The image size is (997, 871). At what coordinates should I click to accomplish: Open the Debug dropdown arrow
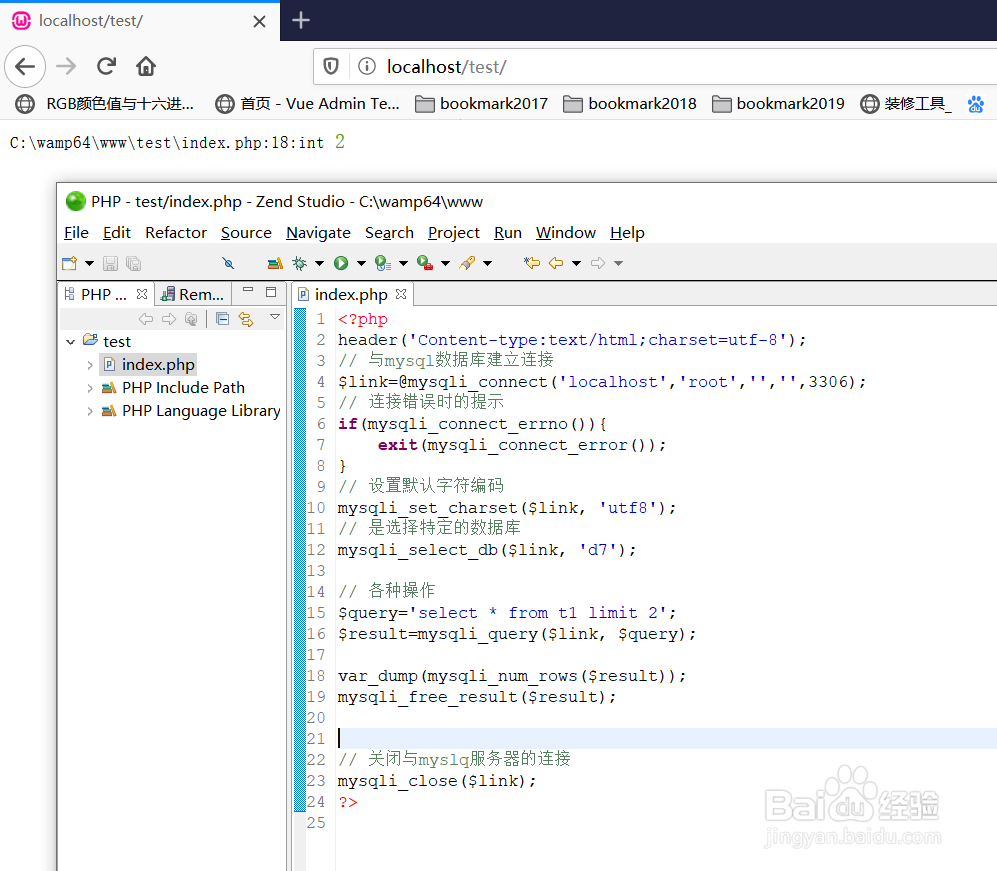pos(320,263)
